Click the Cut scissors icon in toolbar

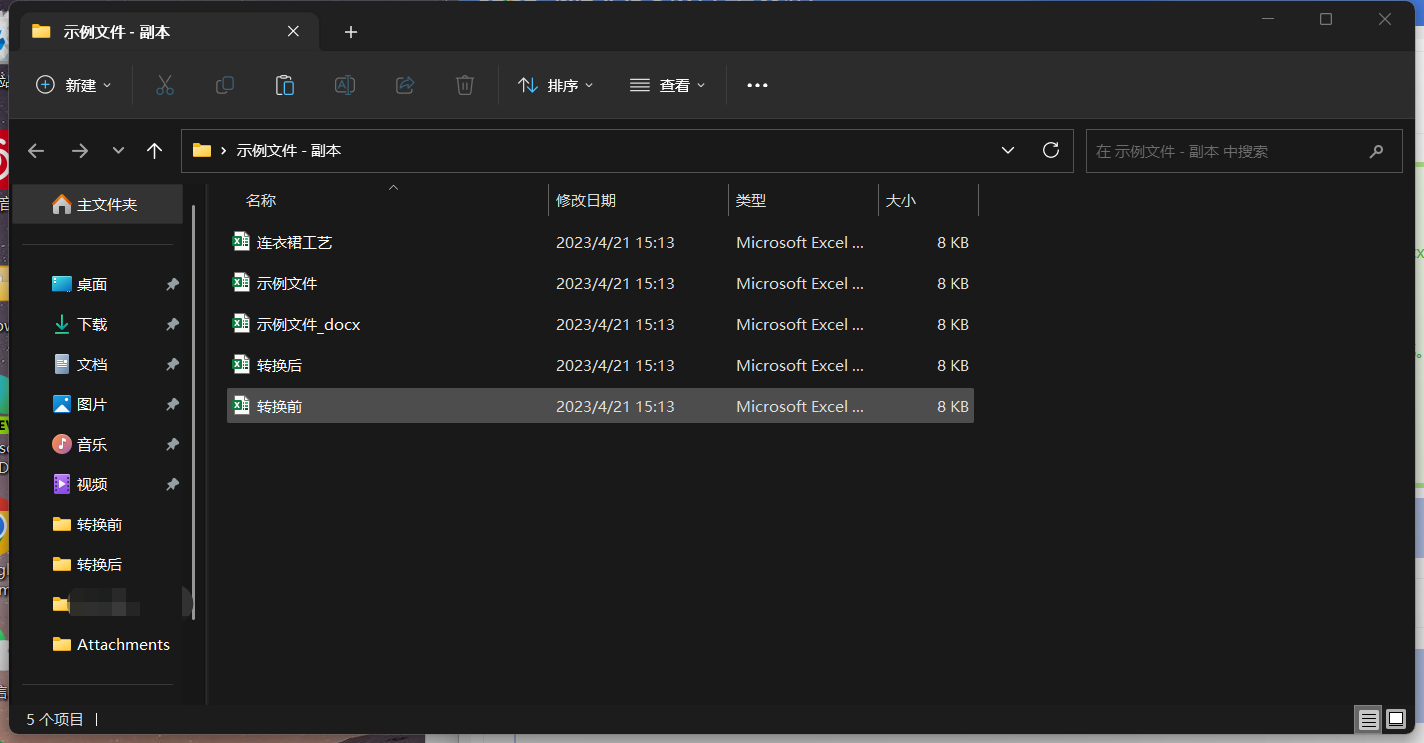(x=165, y=86)
